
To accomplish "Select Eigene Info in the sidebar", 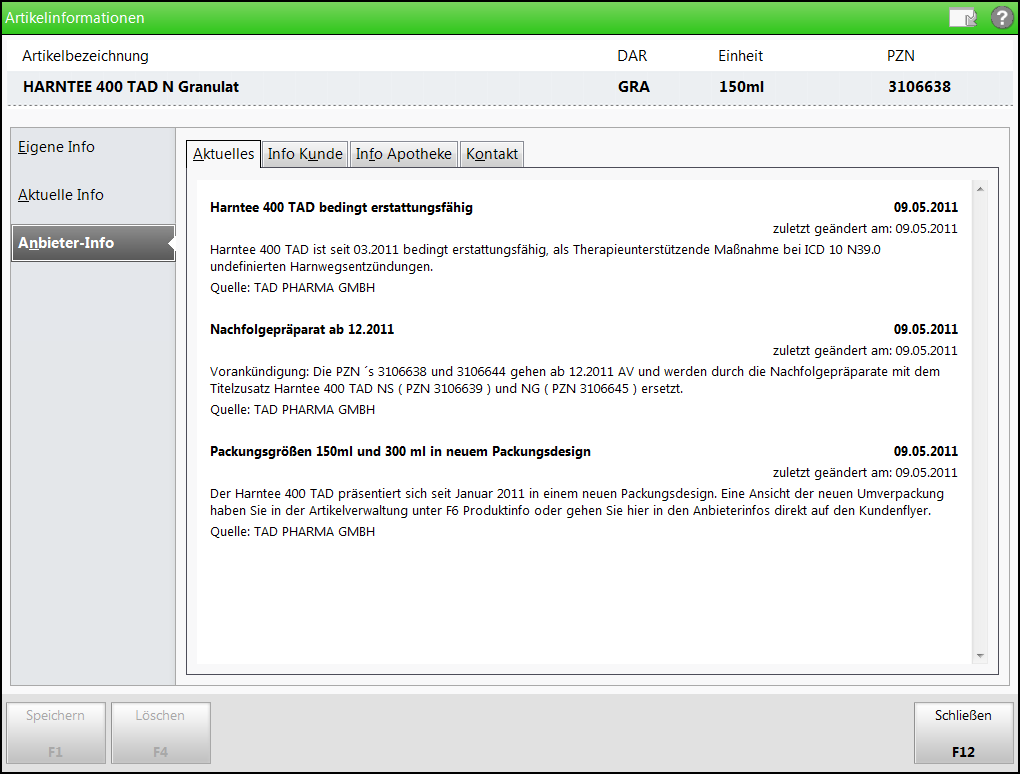I will click(57, 147).
